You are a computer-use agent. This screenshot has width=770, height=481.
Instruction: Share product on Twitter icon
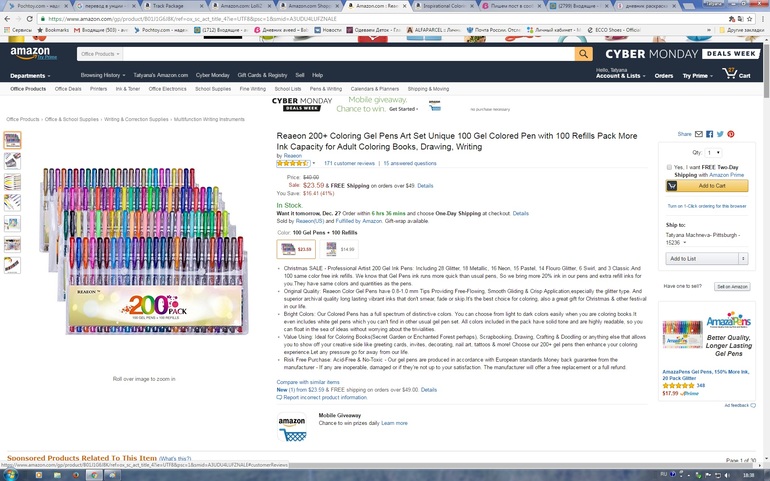pyautogui.click(x=720, y=134)
